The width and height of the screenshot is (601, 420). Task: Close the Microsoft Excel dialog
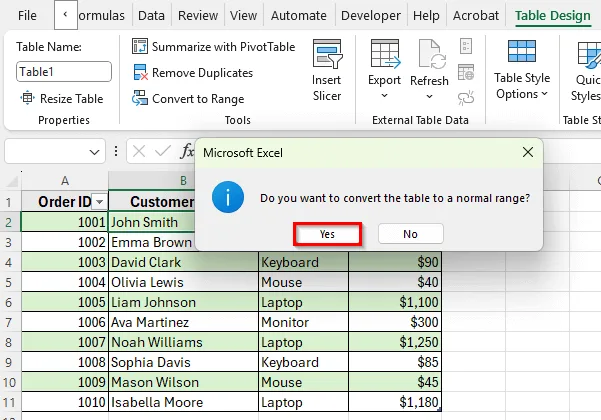(528, 152)
